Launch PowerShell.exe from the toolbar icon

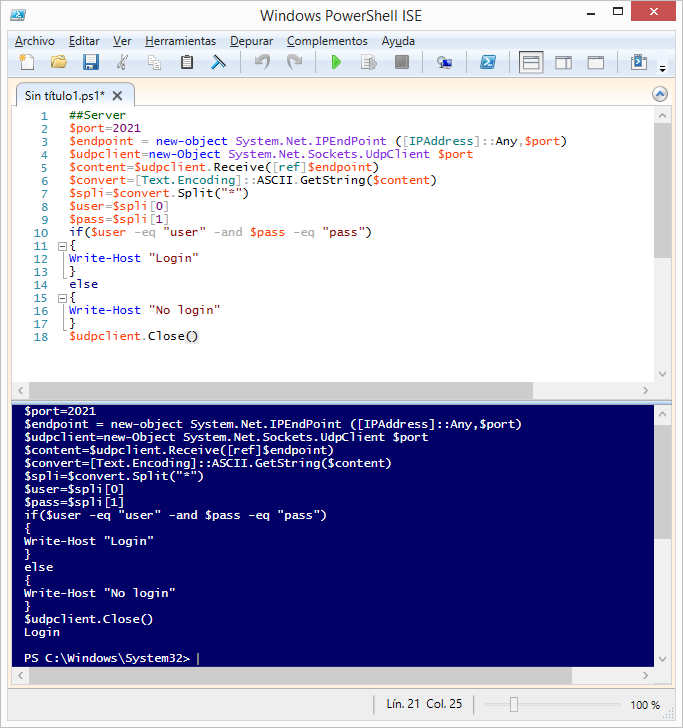pos(488,63)
